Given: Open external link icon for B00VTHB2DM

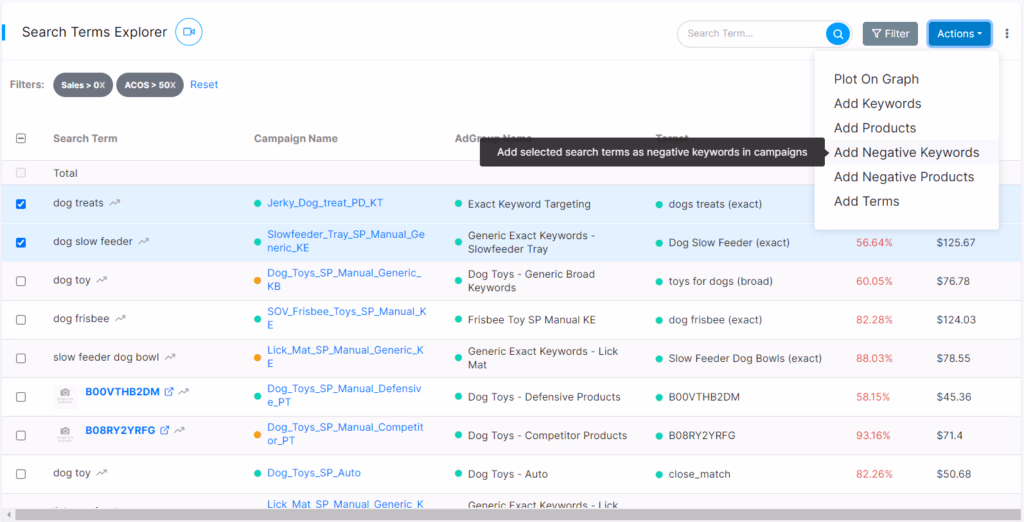Looking at the screenshot, I should click(x=168, y=392).
